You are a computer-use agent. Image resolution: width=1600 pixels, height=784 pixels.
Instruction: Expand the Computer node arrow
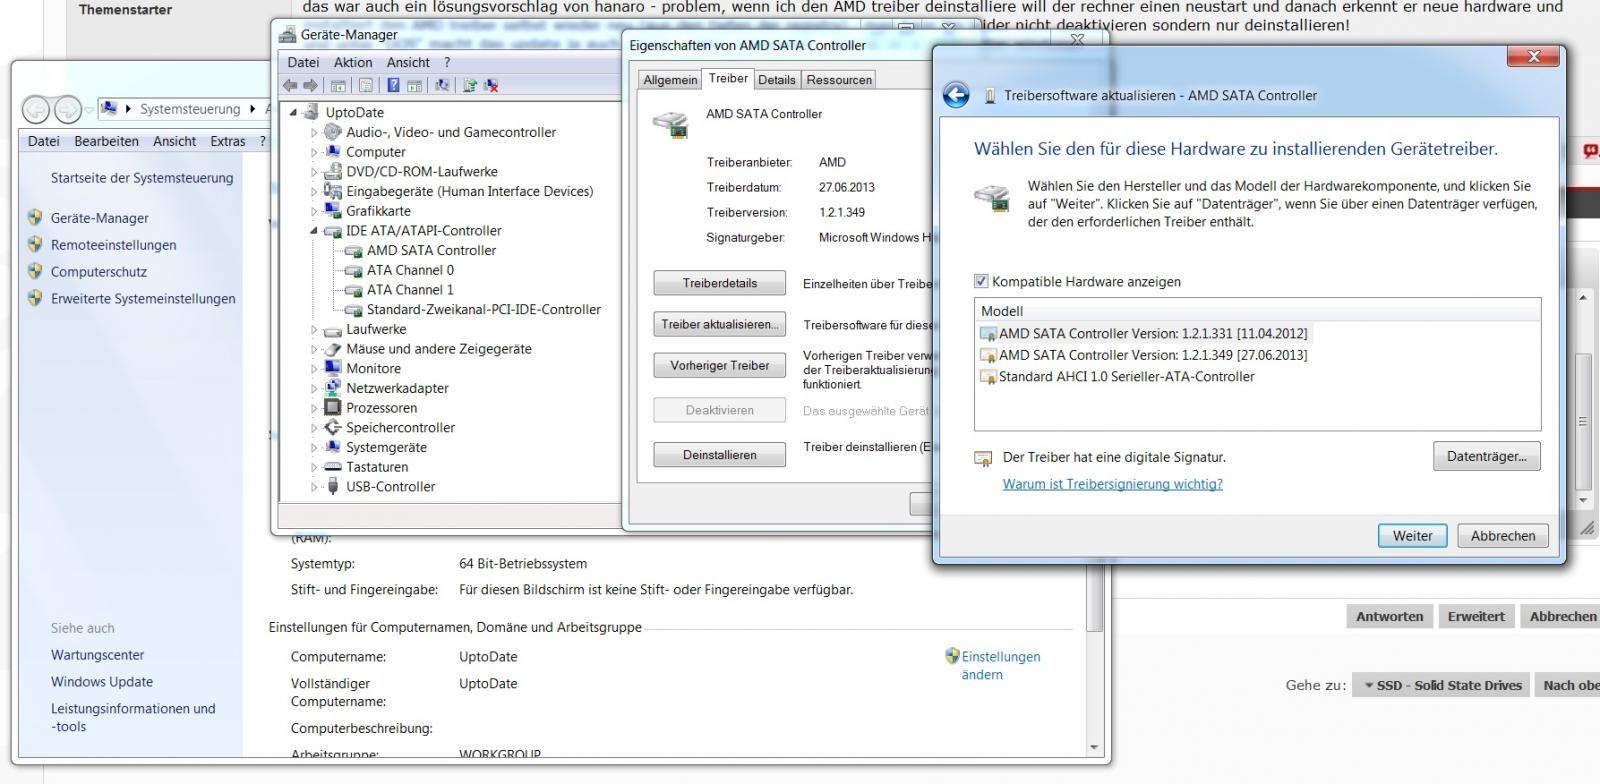[x=314, y=152]
